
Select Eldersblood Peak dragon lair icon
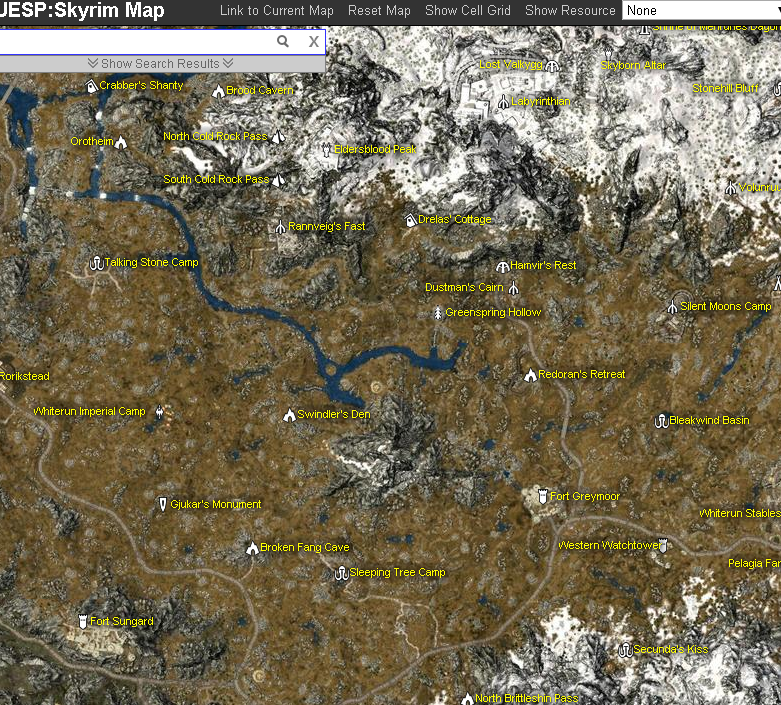coord(326,149)
